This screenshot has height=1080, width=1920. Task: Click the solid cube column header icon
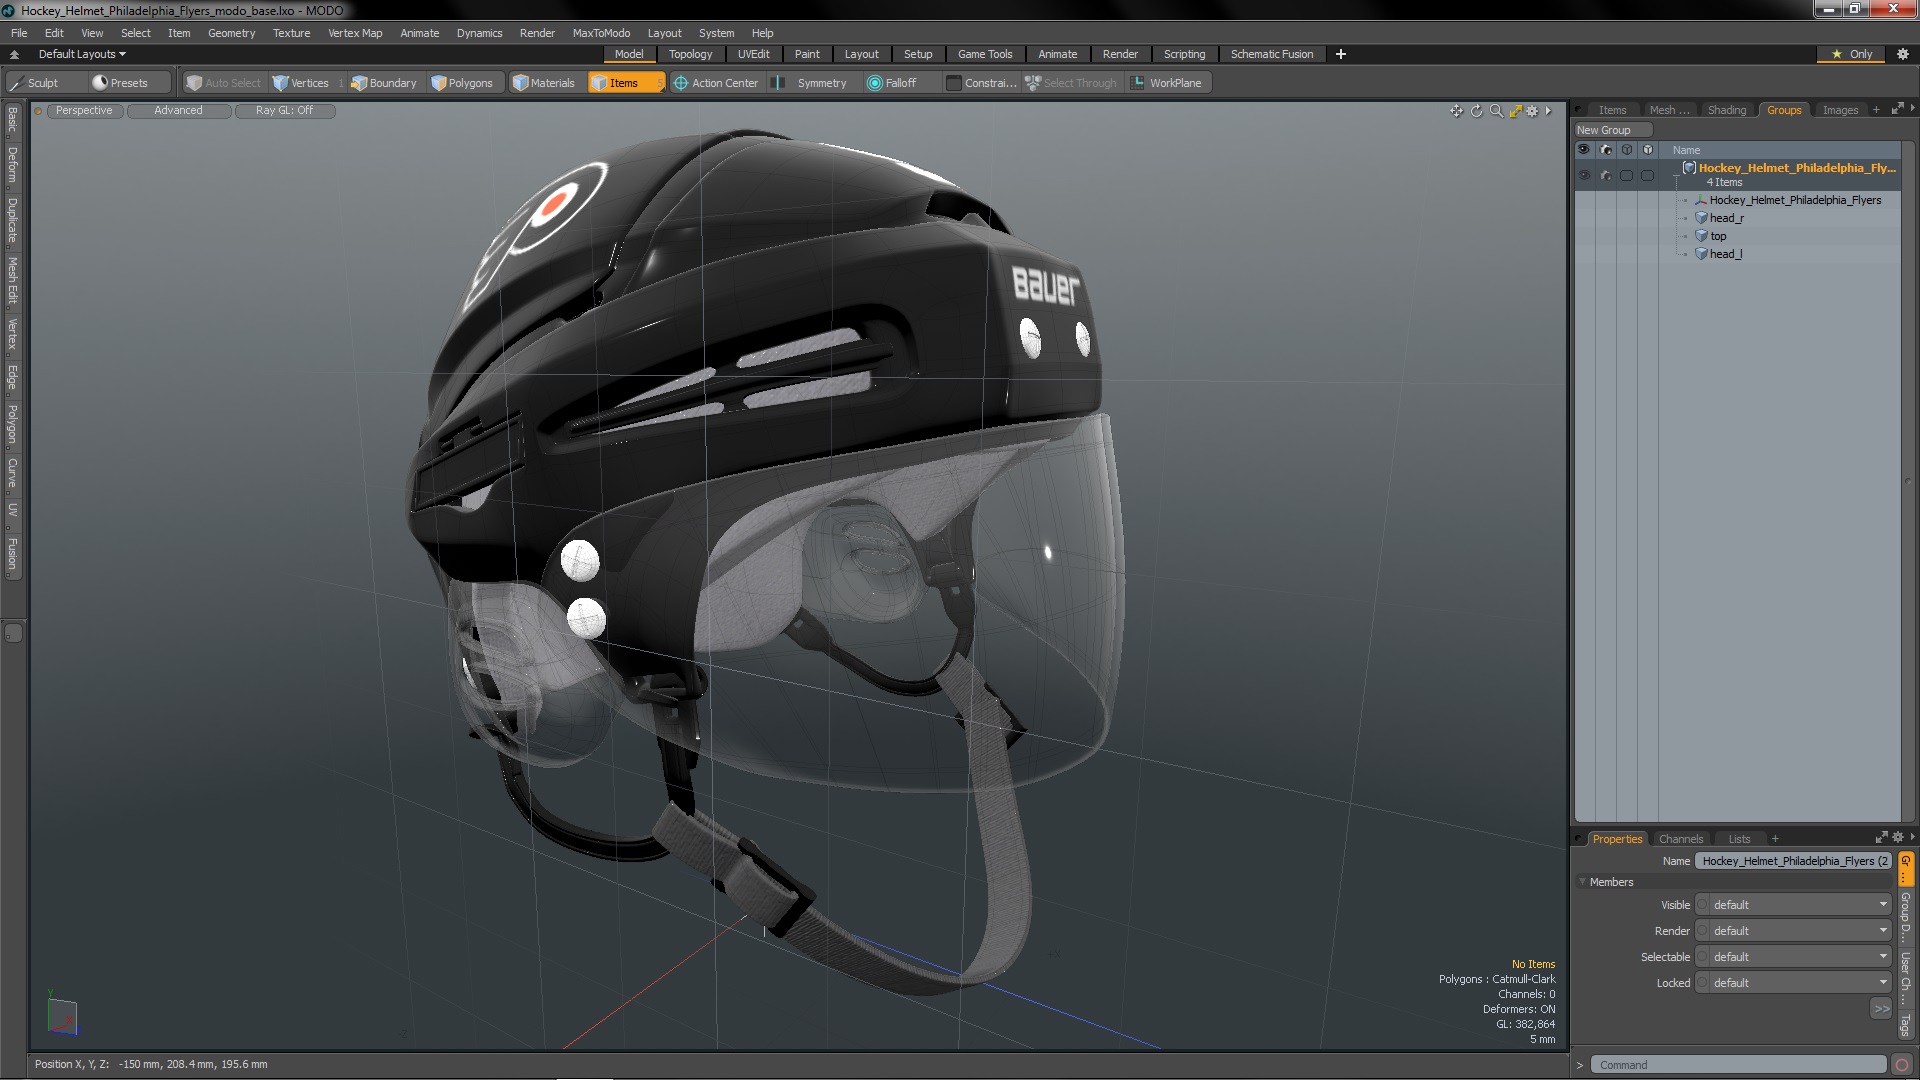tap(1648, 150)
